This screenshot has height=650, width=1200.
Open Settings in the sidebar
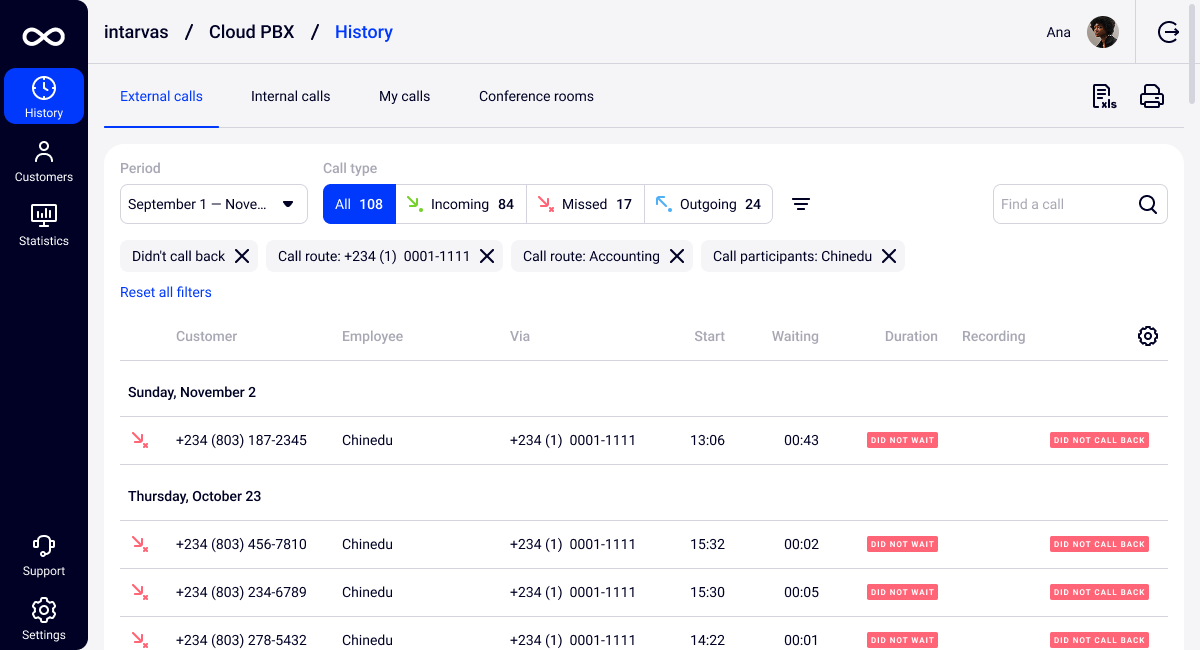[x=44, y=620]
